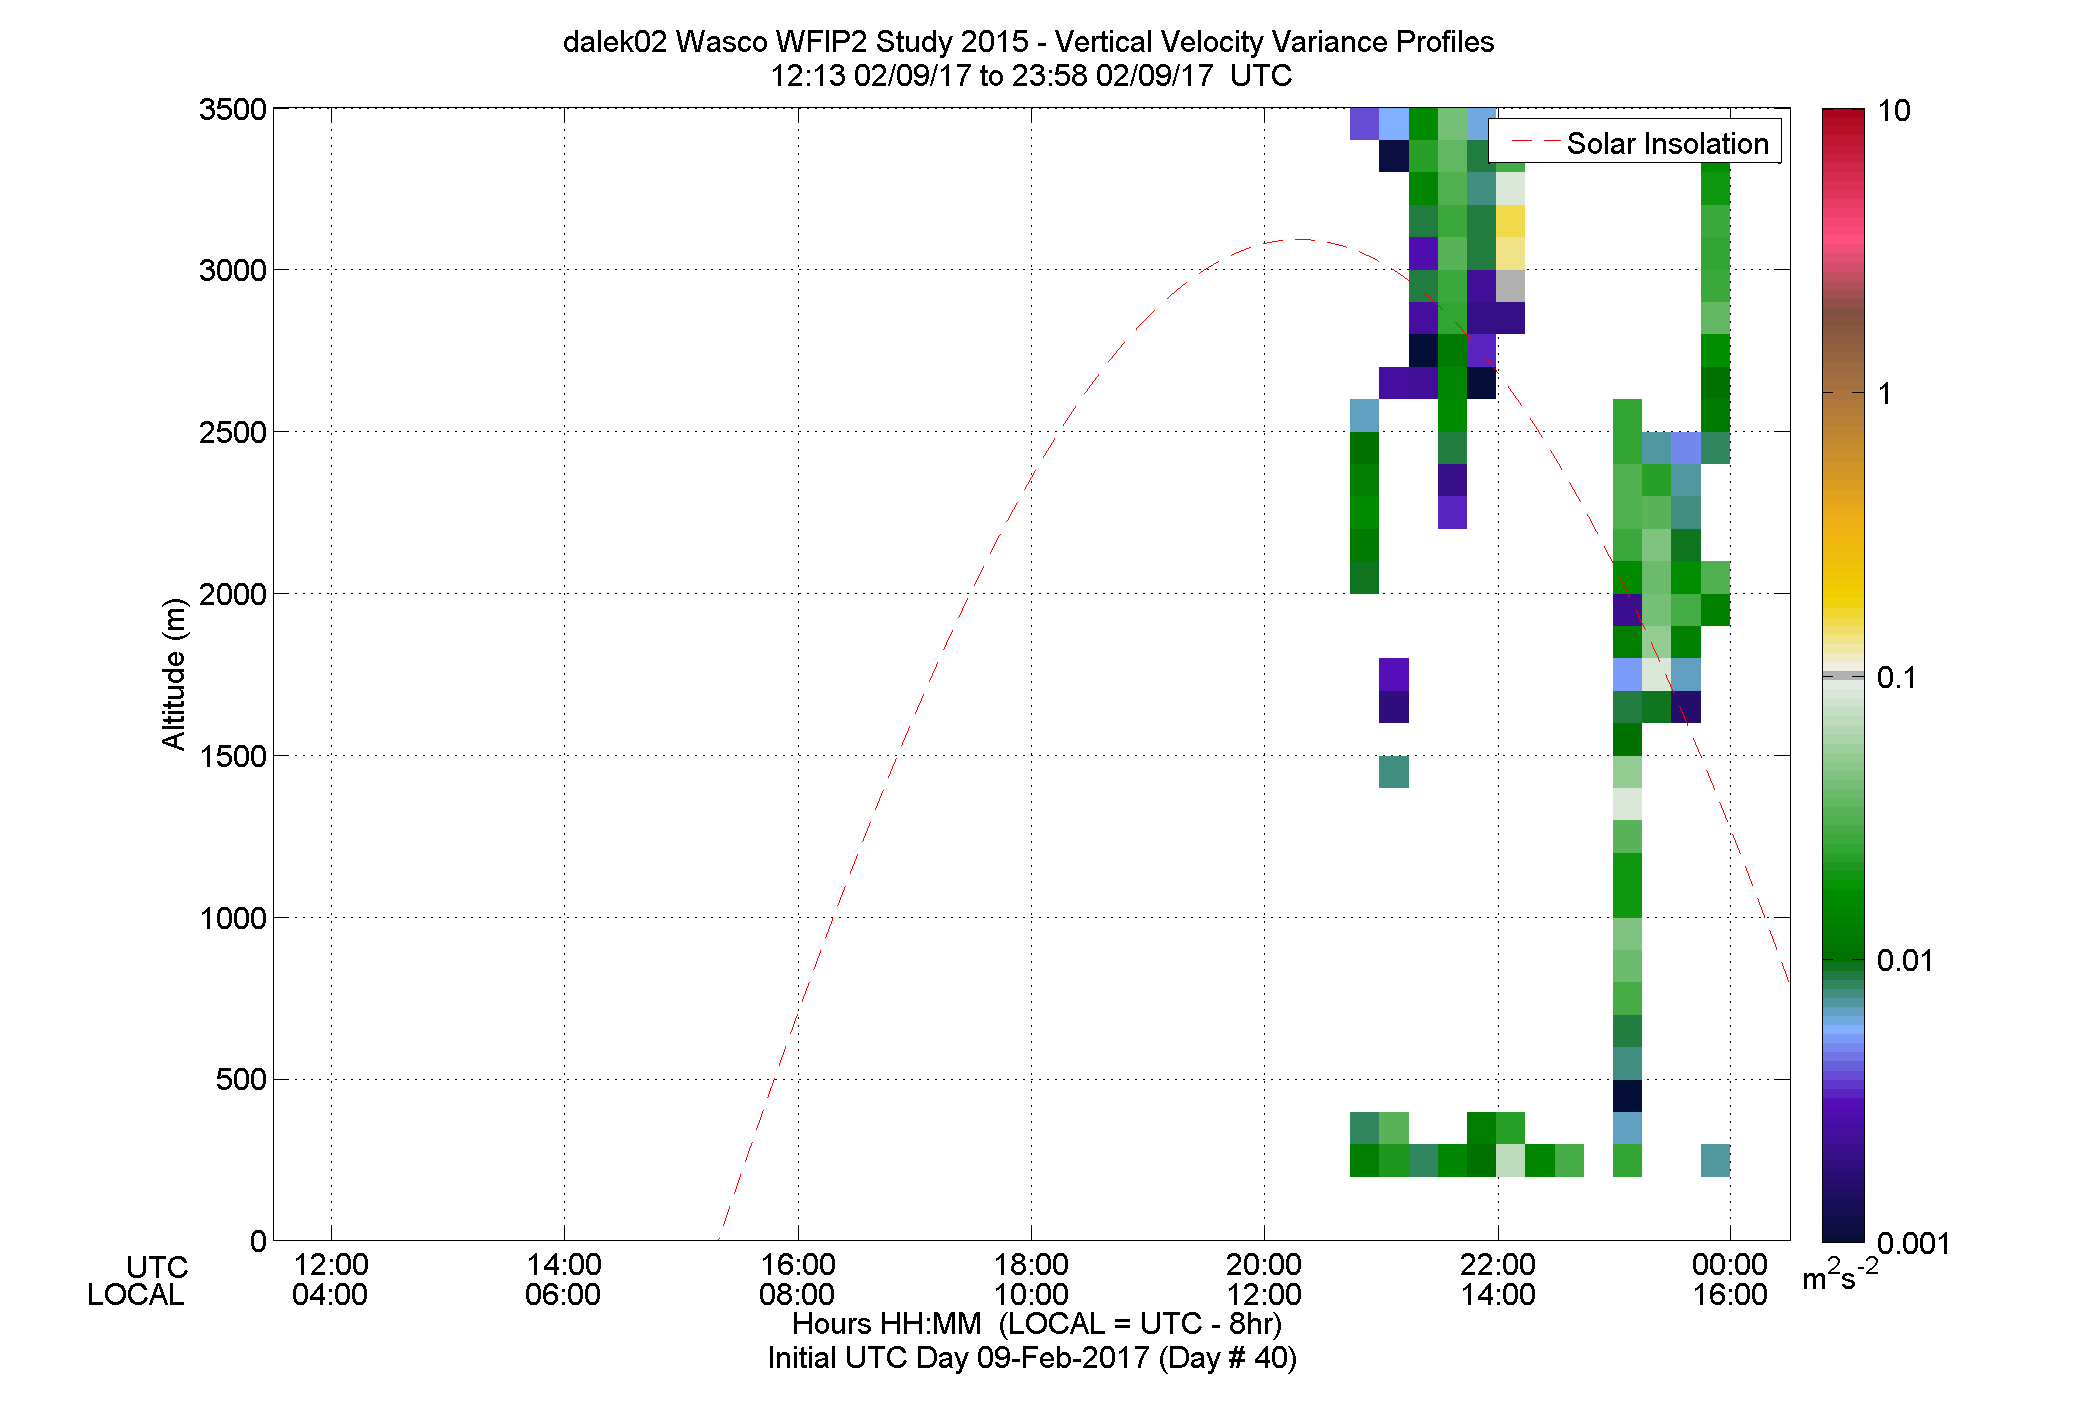Image resolution: width=2098 pixels, height=1425 pixels.
Task: Click the colorbar label 0.001
Action: pyautogui.click(x=1913, y=1244)
